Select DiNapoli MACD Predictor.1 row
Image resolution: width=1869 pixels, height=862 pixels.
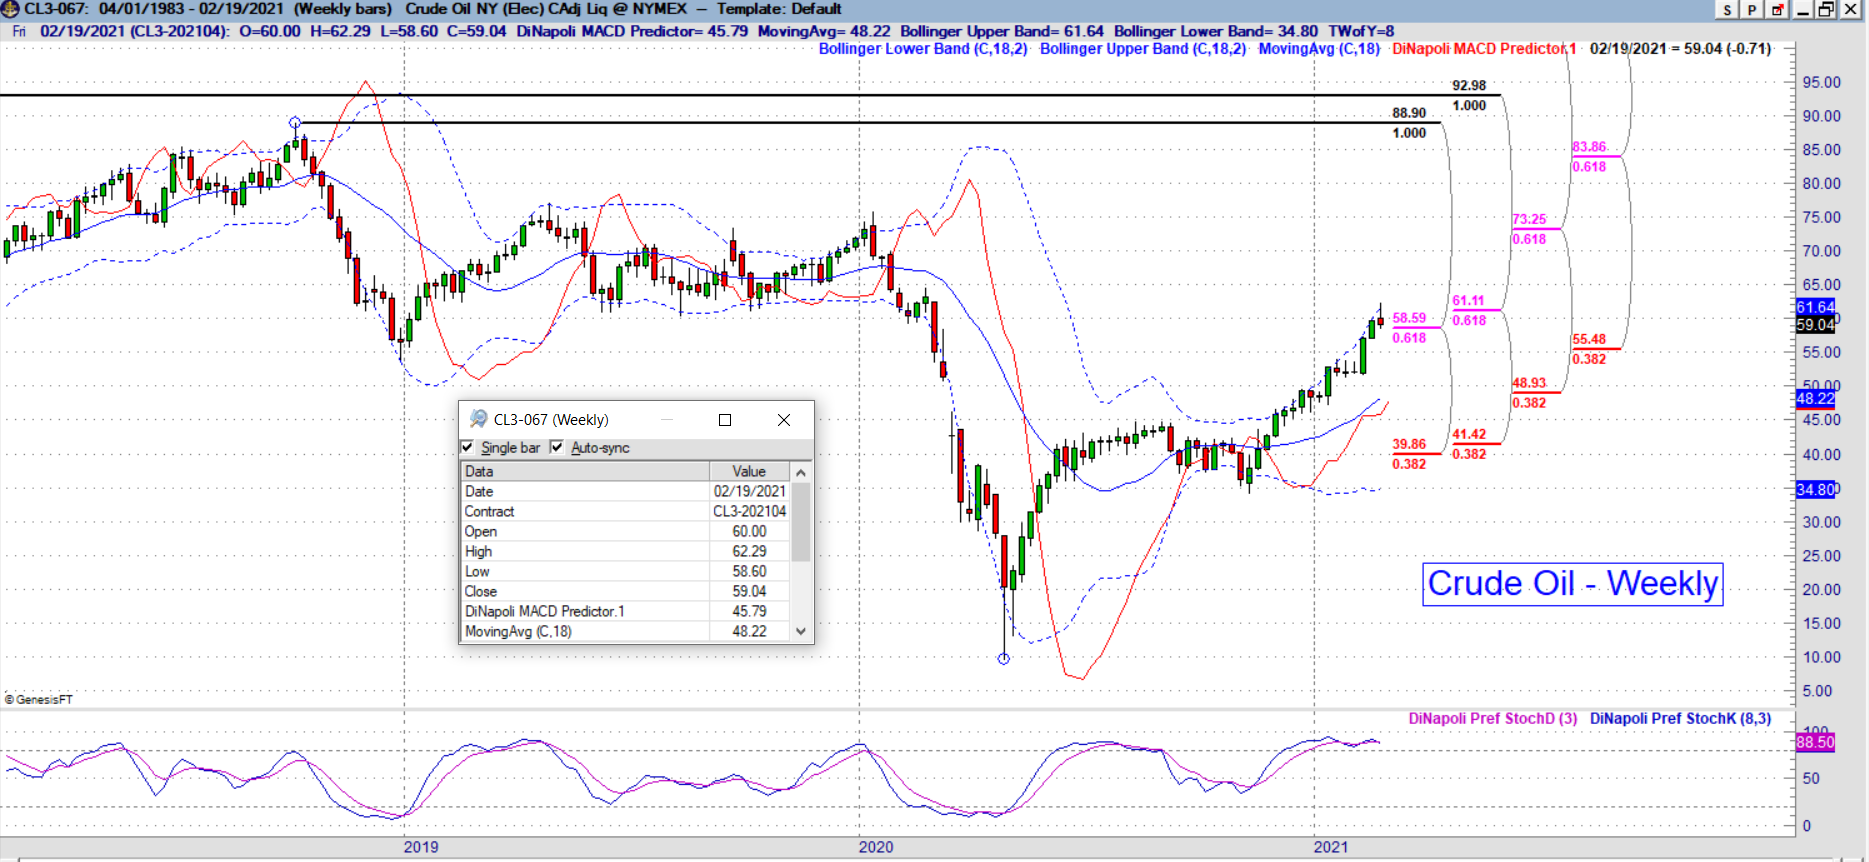pyautogui.click(x=625, y=611)
